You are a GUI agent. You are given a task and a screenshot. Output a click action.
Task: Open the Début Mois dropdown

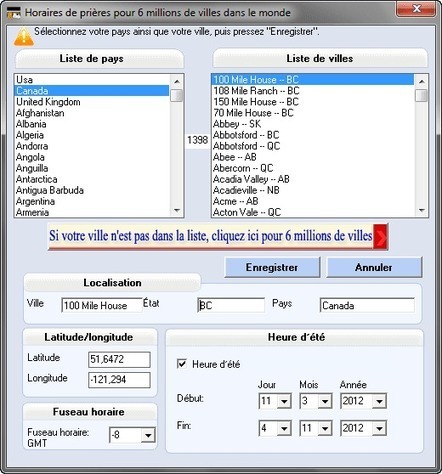click(325, 401)
